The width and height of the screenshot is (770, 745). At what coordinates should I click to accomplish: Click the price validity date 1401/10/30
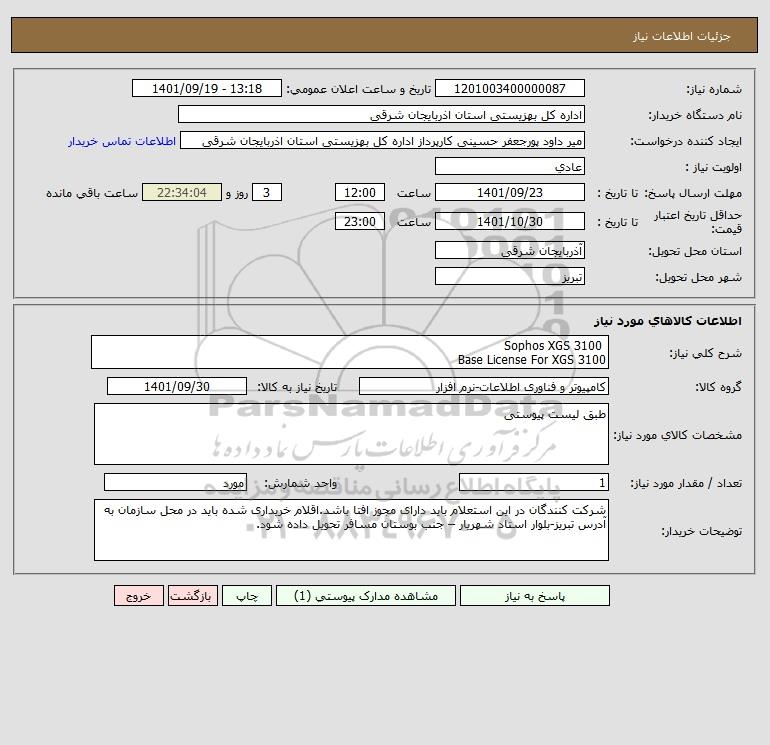point(510,221)
